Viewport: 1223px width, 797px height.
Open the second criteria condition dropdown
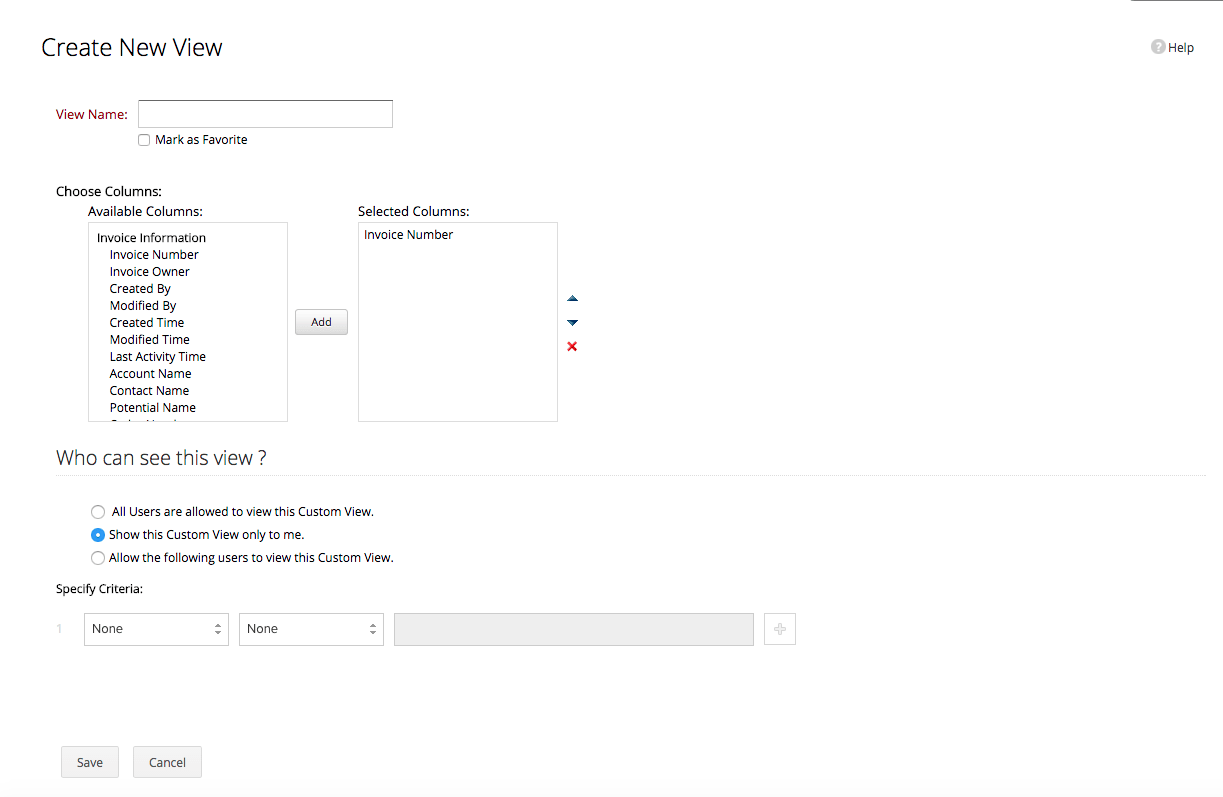(x=311, y=629)
